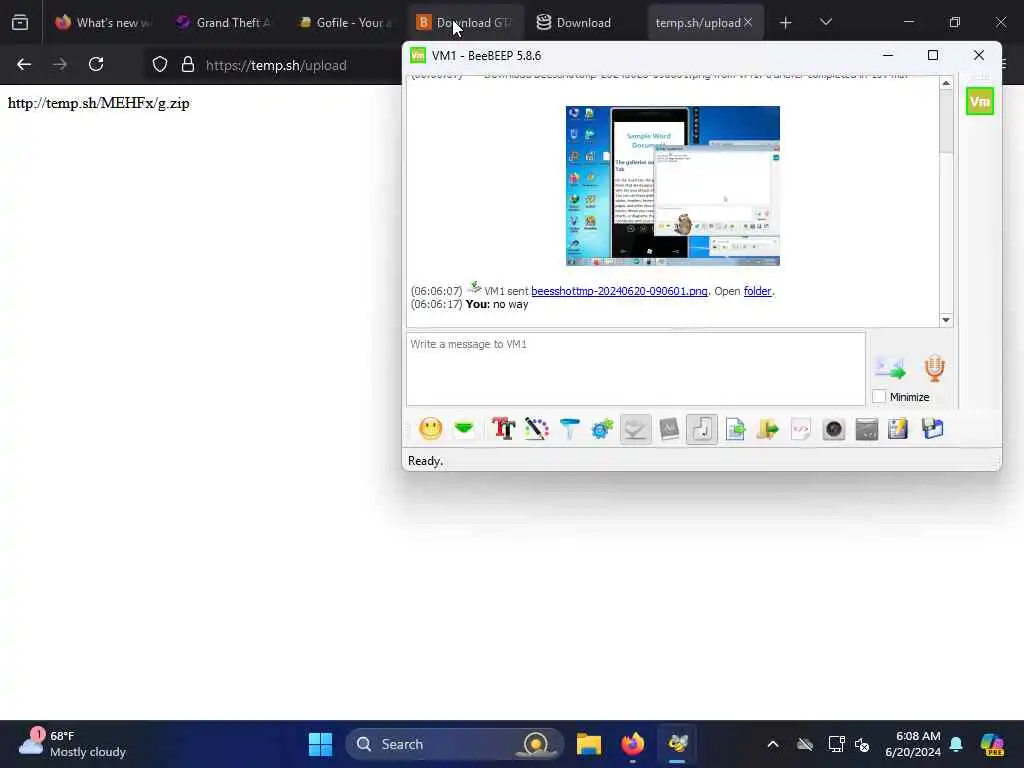Click the taskbar Search box

tap(455, 744)
